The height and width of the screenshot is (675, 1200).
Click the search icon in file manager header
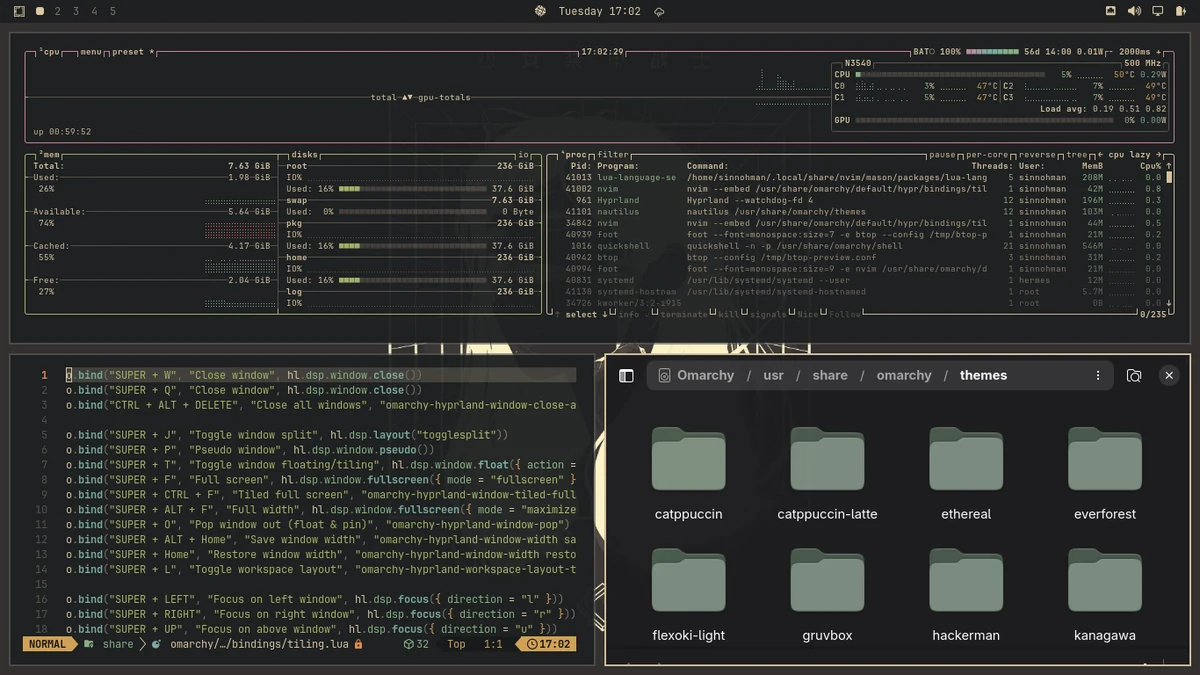[1134, 376]
